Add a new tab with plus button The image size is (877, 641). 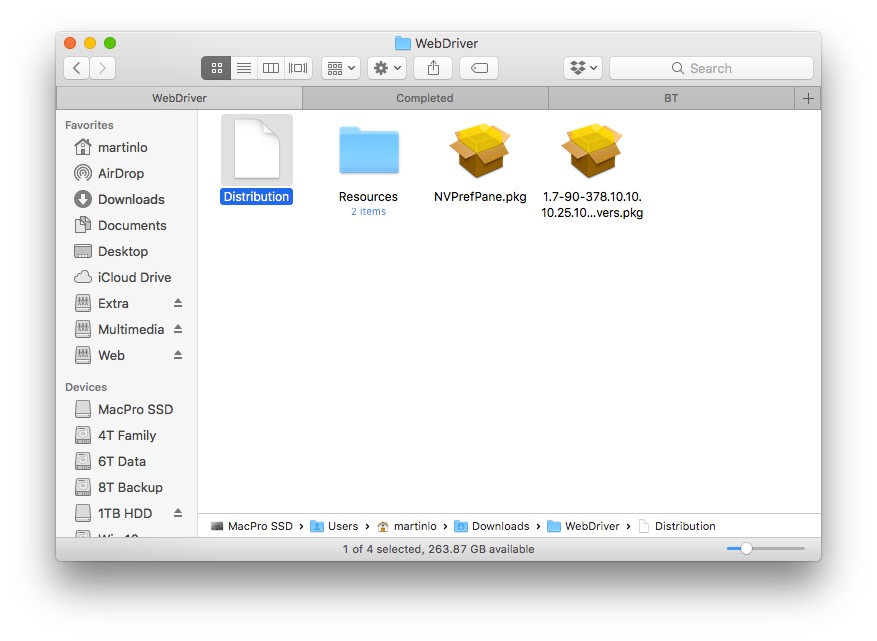[808, 98]
